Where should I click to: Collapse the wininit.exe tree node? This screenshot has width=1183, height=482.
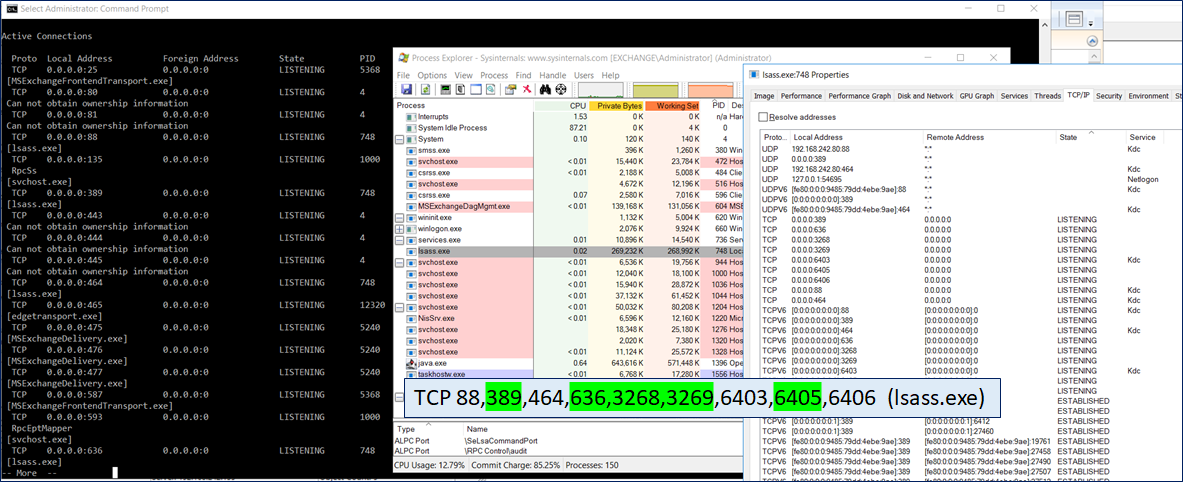tap(401, 217)
